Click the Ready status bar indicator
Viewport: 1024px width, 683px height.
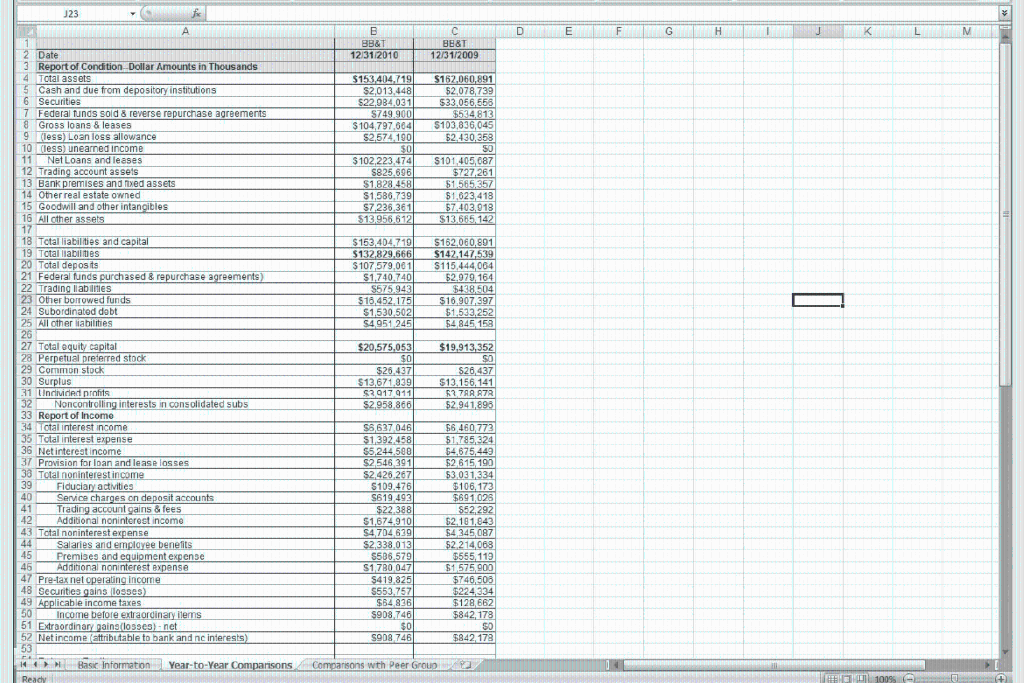pos(34,679)
